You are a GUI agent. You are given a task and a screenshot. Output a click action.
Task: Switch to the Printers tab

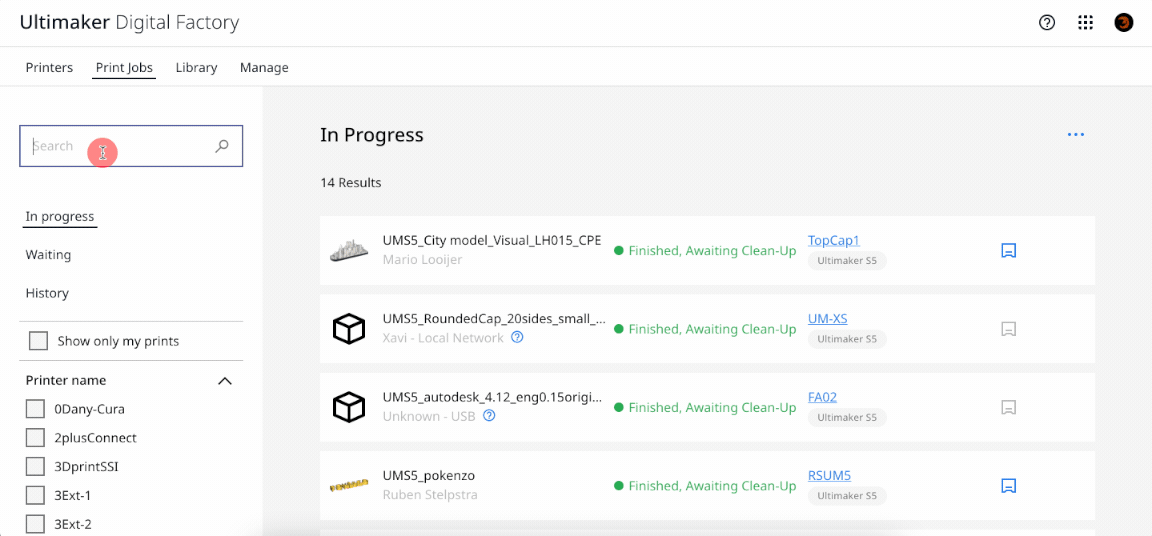(x=49, y=68)
